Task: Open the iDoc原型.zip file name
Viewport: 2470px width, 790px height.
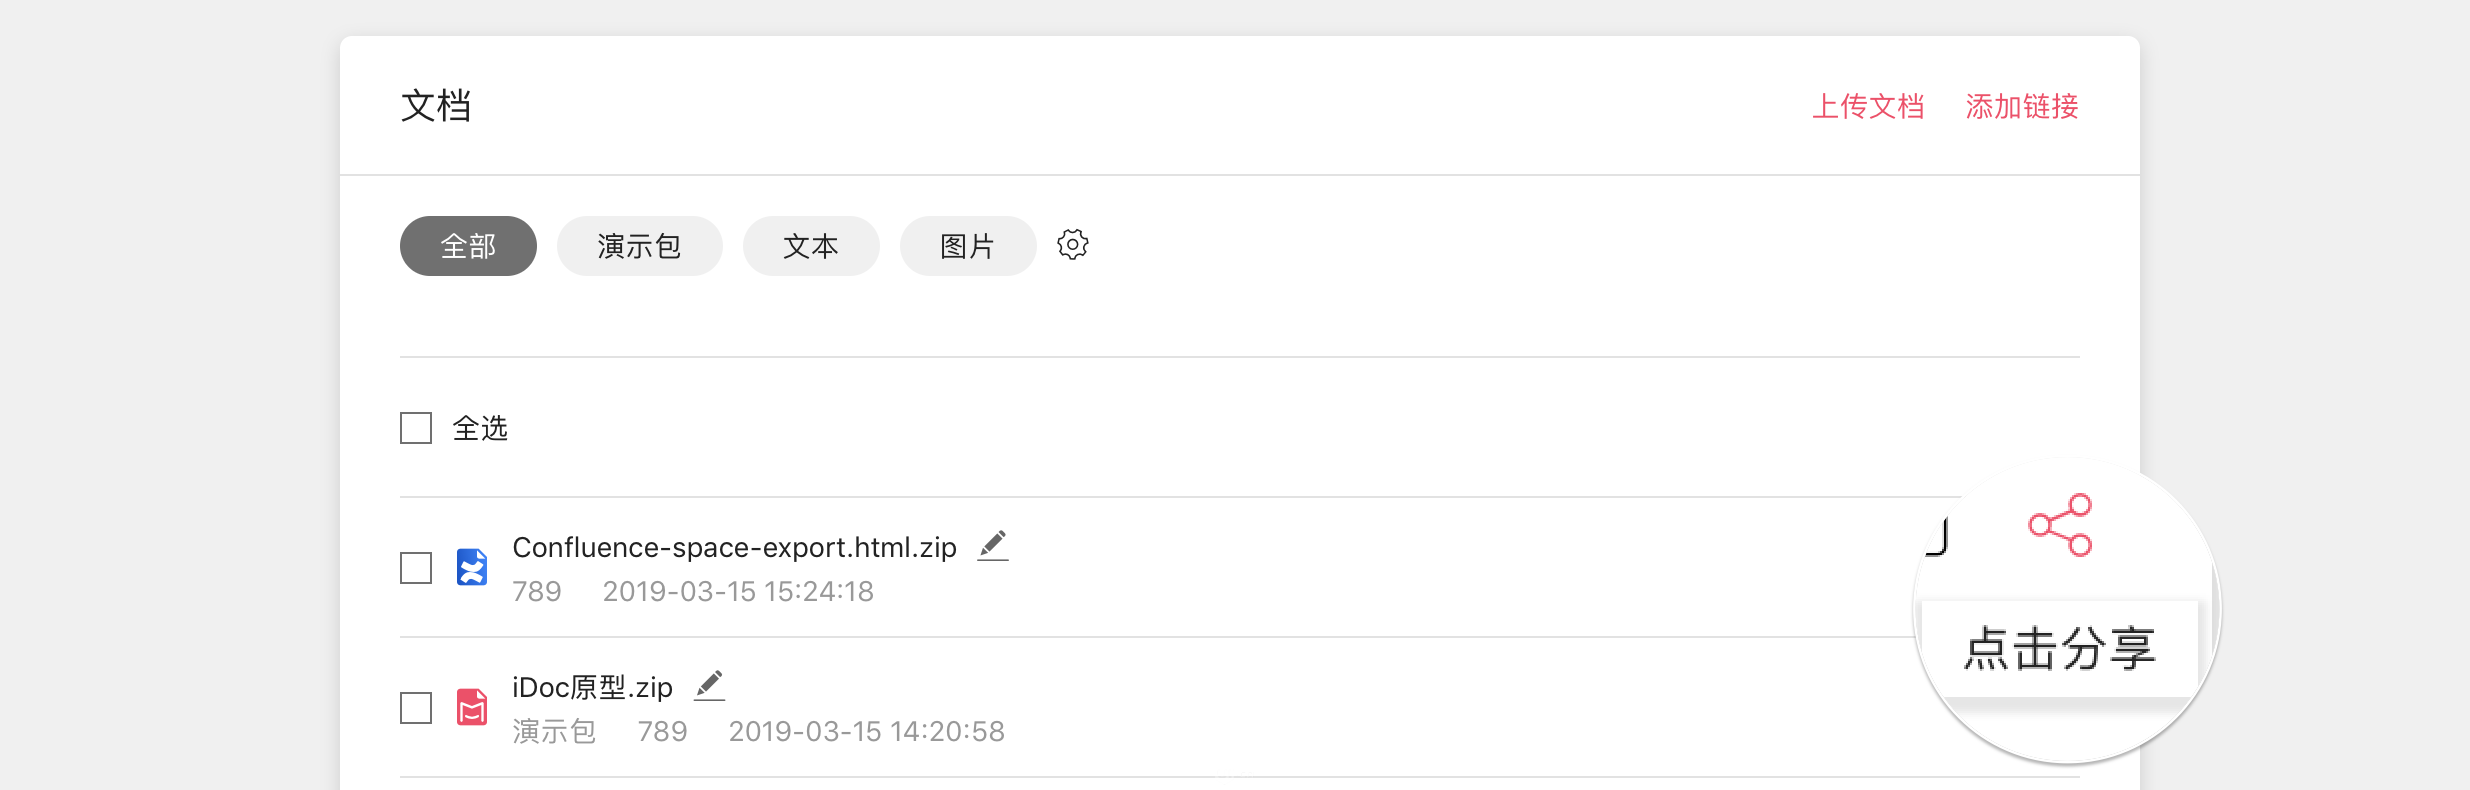Action: tap(592, 687)
